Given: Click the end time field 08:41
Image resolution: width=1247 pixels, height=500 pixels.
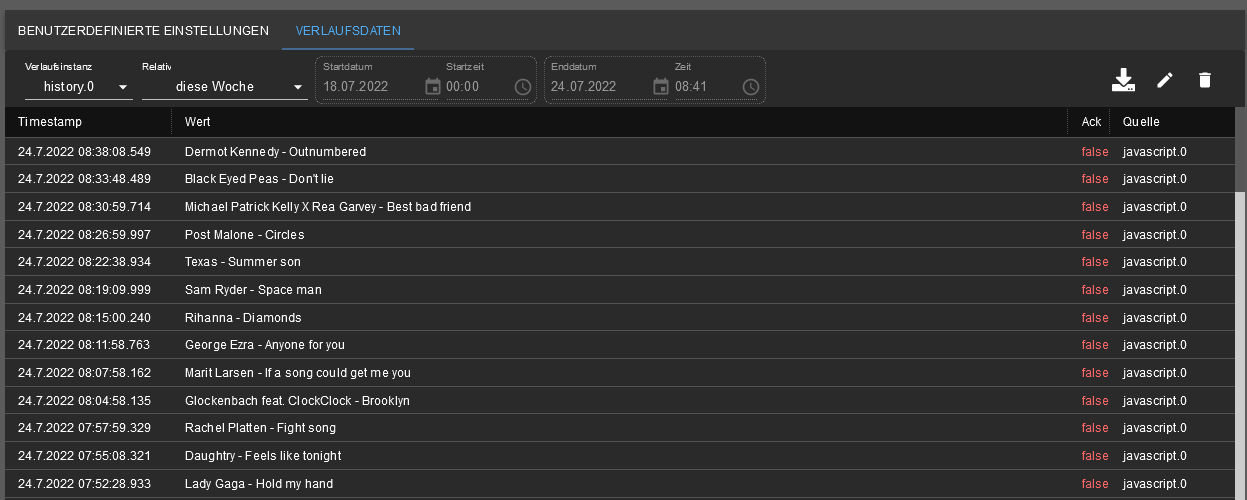Looking at the screenshot, I should click(702, 87).
